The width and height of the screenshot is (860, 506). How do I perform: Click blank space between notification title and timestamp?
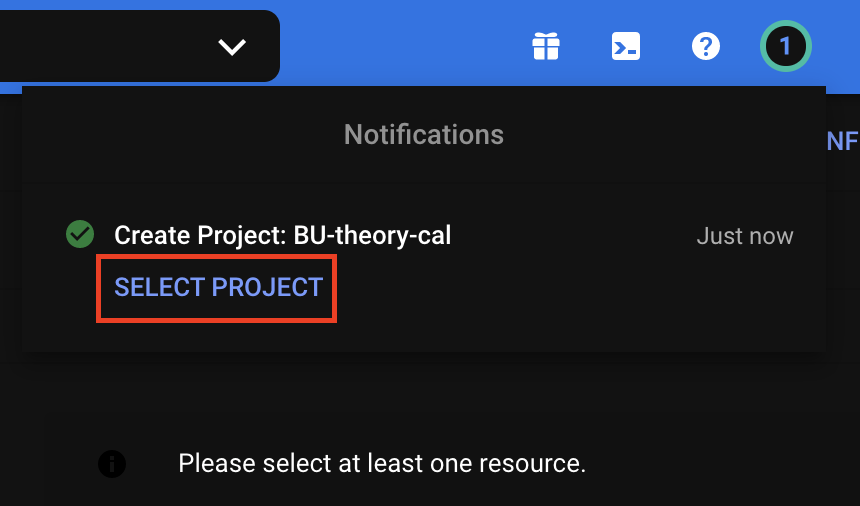click(x=573, y=236)
